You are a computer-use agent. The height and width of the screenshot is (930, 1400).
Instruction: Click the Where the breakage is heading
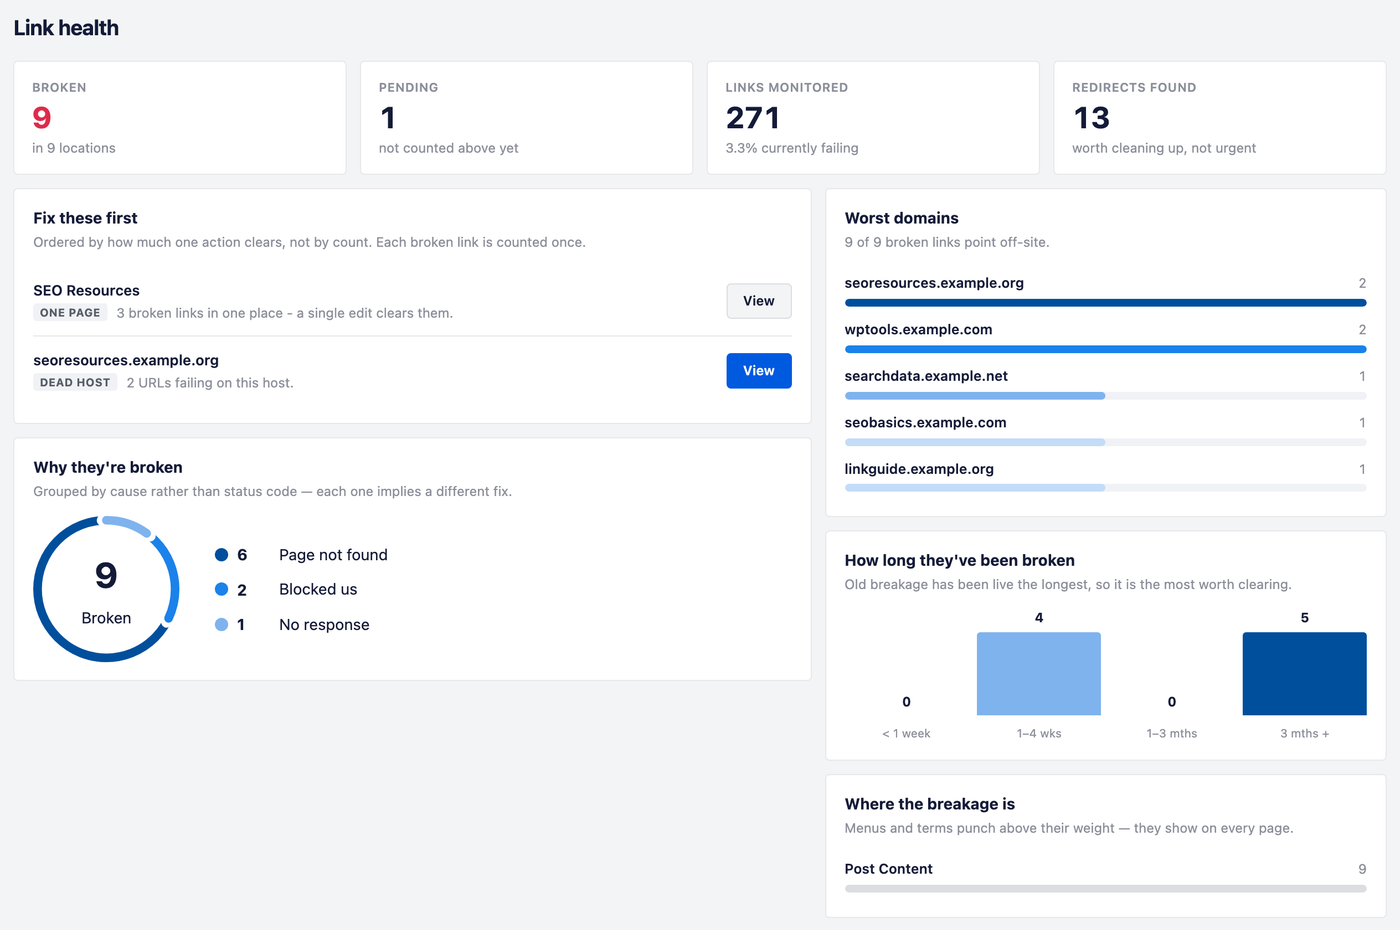(x=929, y=804)
